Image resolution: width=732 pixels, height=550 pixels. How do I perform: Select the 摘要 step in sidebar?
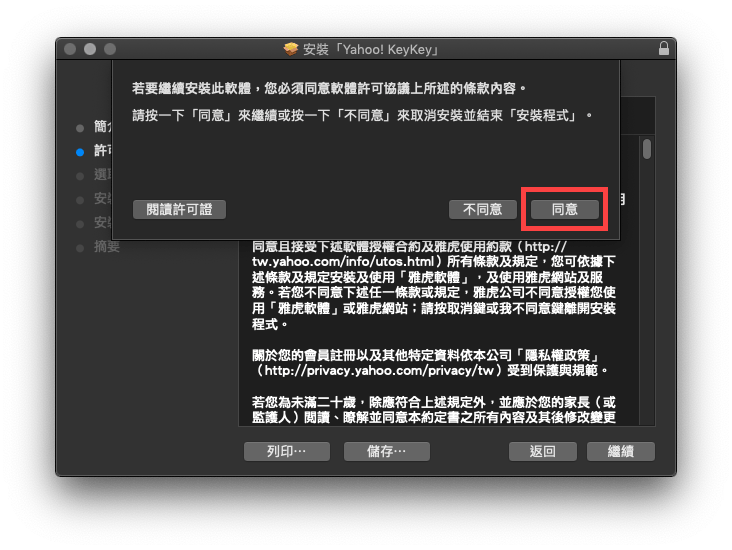pos(106,247)
